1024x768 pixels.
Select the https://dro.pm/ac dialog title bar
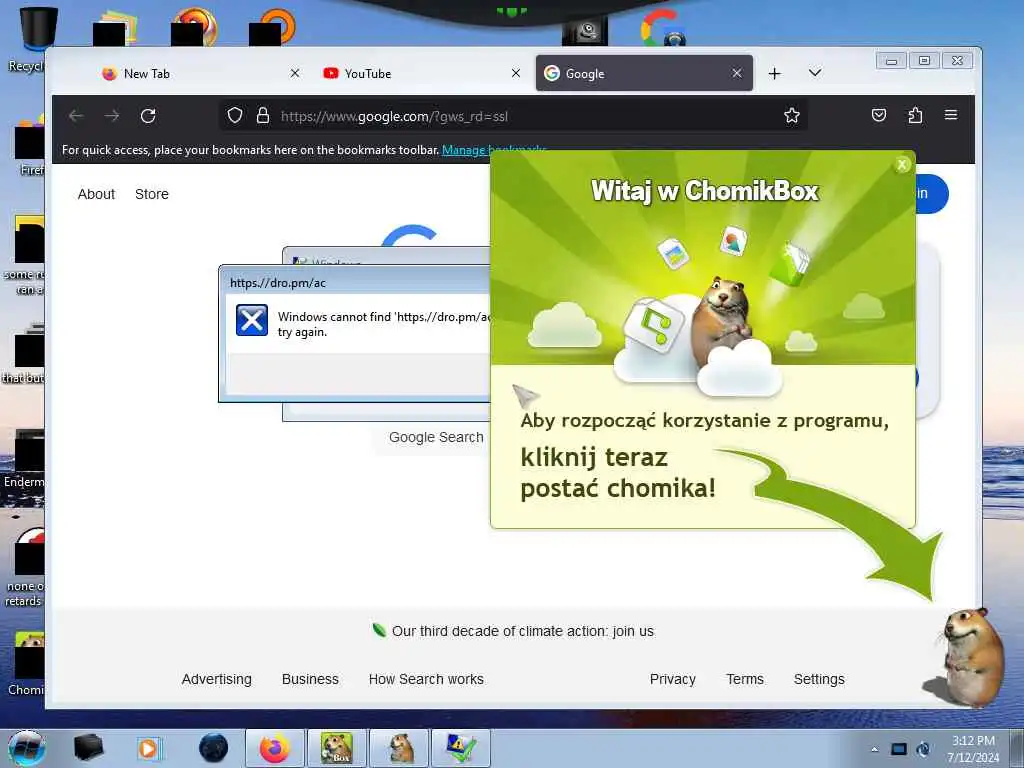coord(355,282)
